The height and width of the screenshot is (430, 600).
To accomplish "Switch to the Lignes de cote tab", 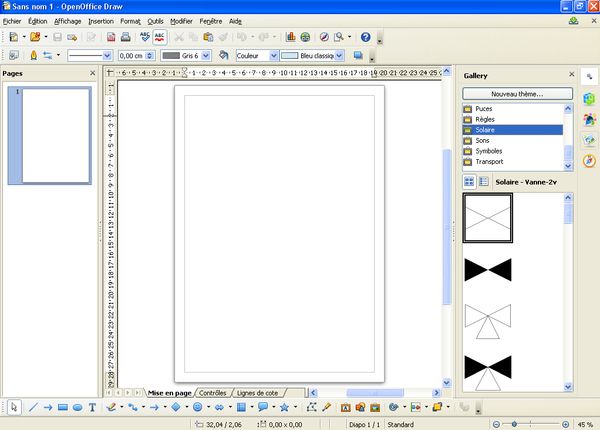I will pos(258,393).
